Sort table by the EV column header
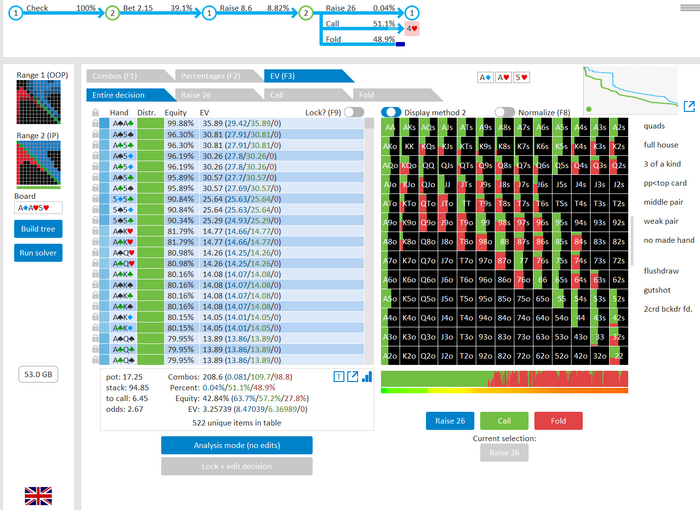The image size is (700, 510). [x=204, y=113]
